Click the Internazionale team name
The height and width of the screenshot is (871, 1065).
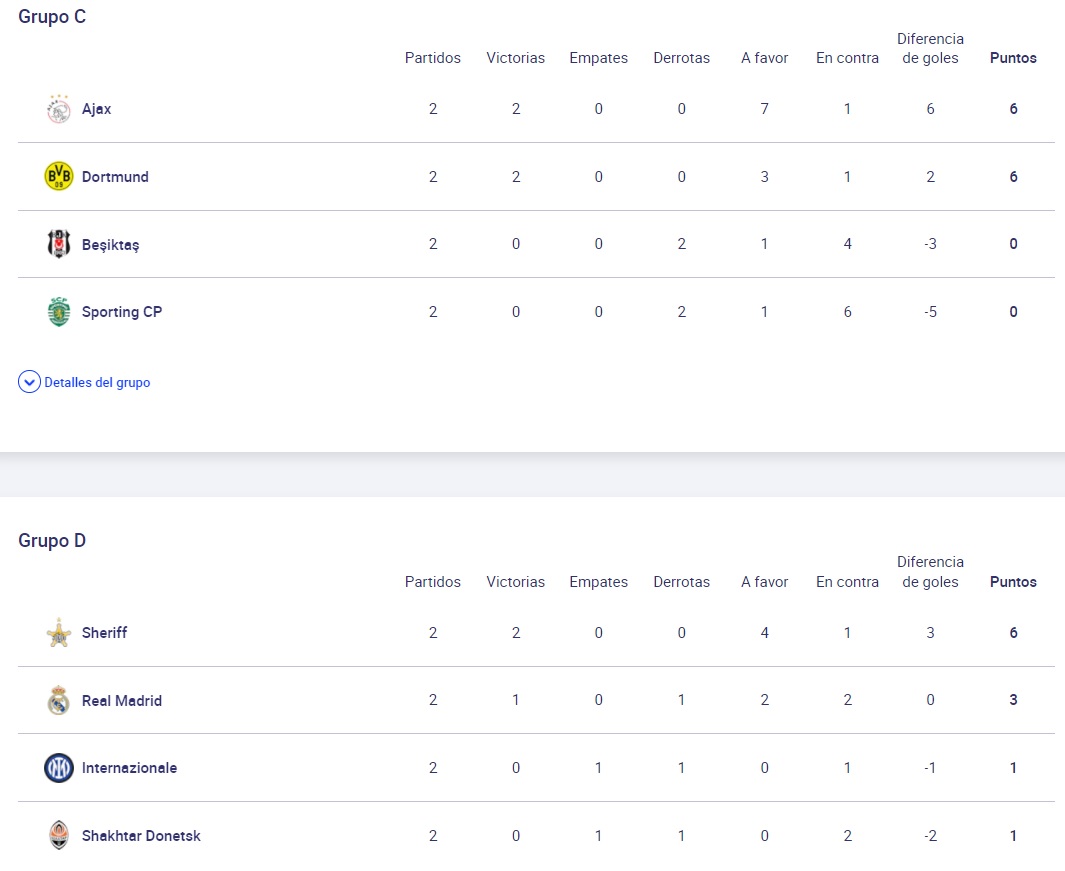129,768
